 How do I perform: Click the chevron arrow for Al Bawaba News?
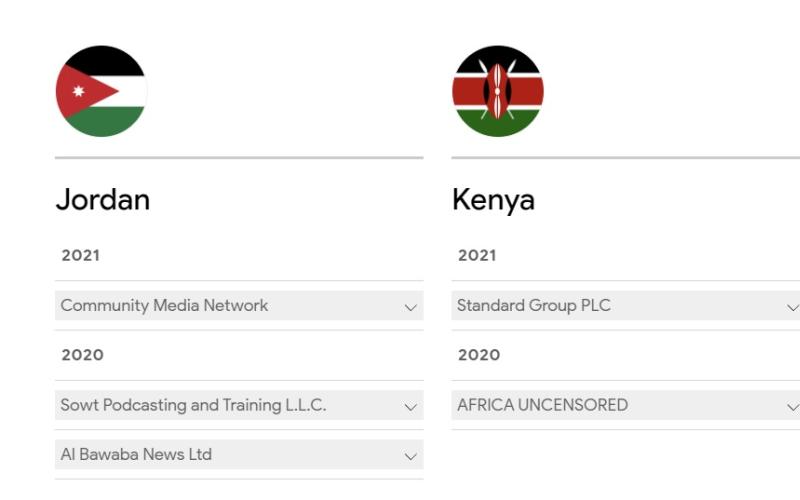tap(410, 456)
